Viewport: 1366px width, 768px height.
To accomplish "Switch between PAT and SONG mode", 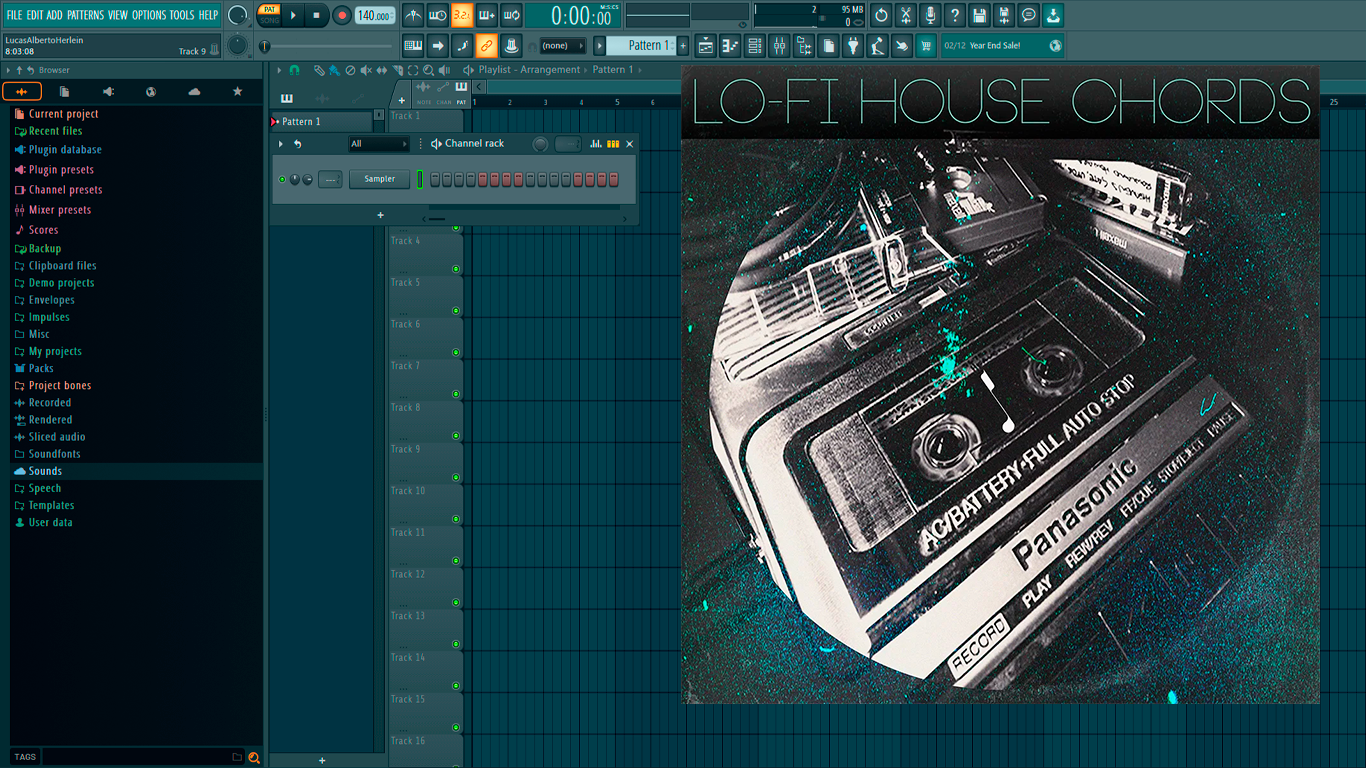I will tap(269, 15).
